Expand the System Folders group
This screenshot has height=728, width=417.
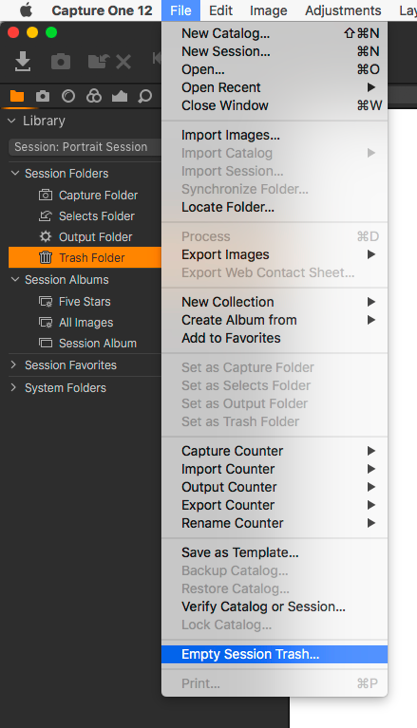click(13, 388)
